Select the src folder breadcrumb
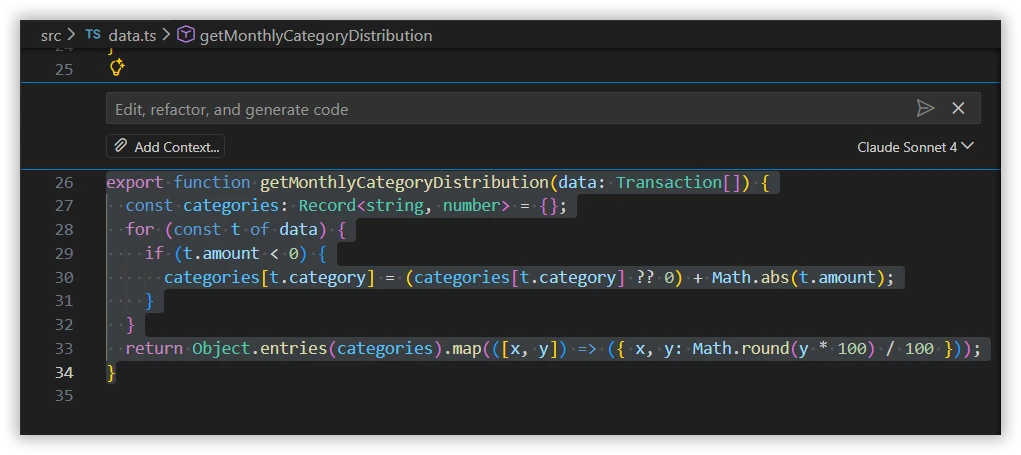1021x455 pixels. 50,35
